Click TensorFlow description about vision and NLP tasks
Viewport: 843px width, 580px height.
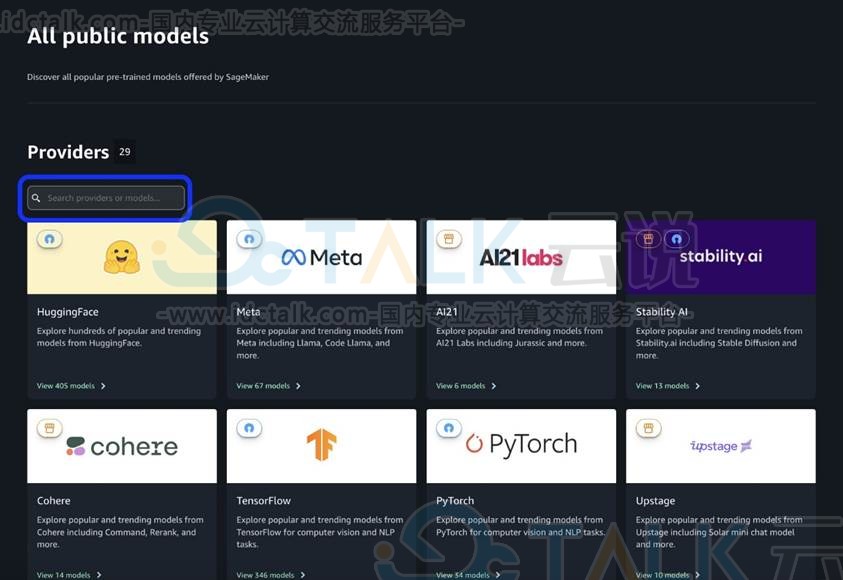click(x=320, y=532)
